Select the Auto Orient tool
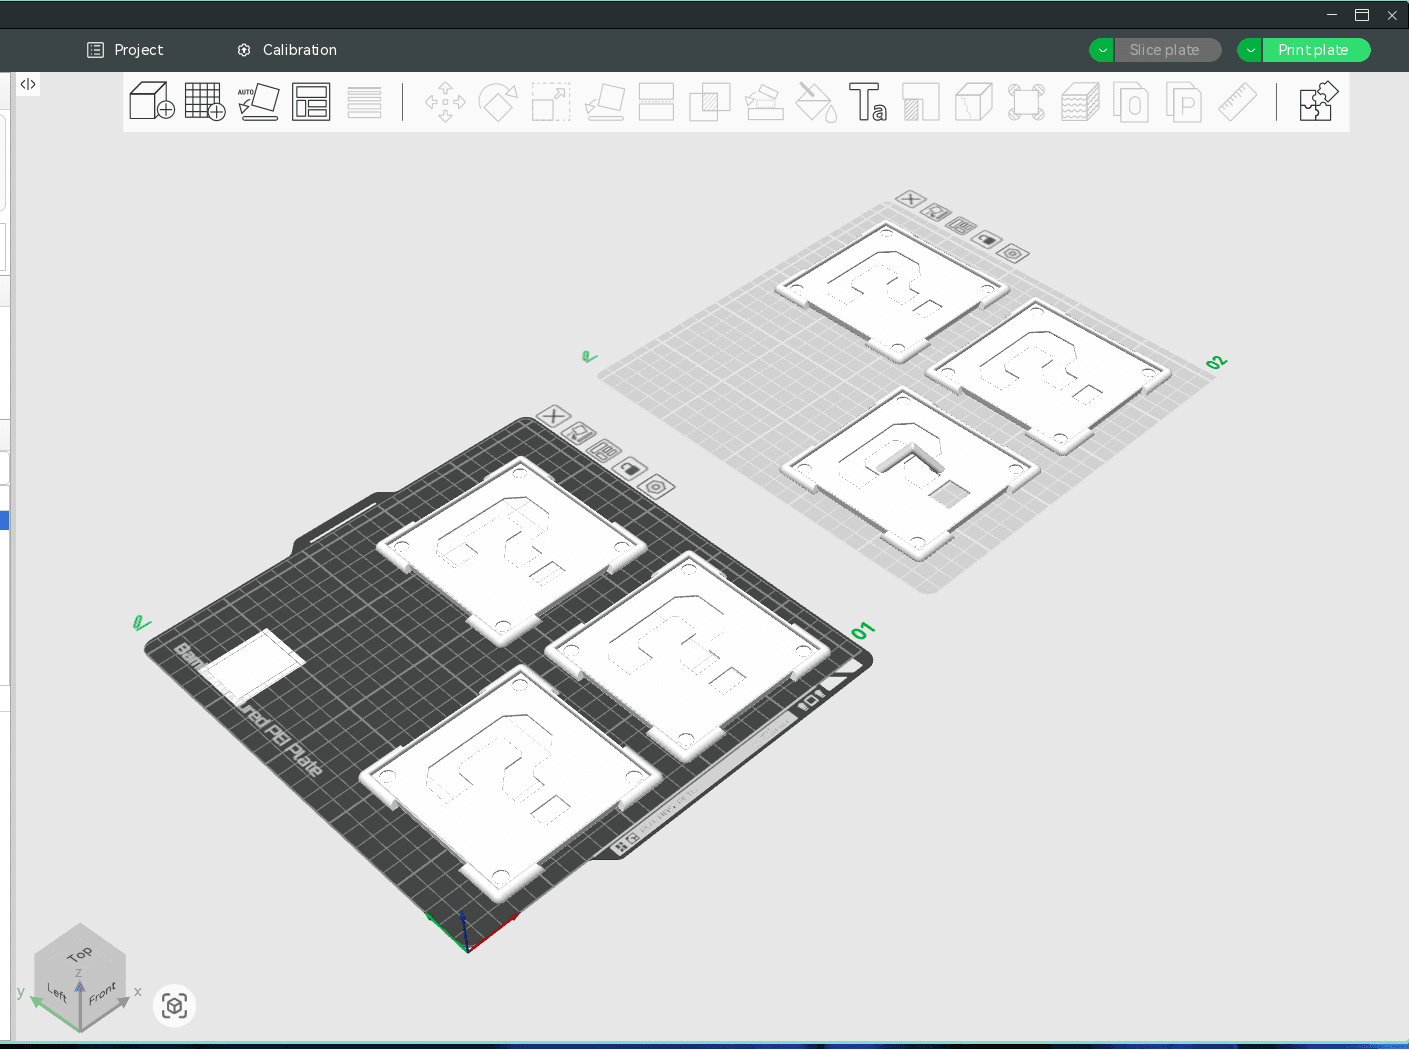This screenshot has width=1409, height=1050. (258, 101)
